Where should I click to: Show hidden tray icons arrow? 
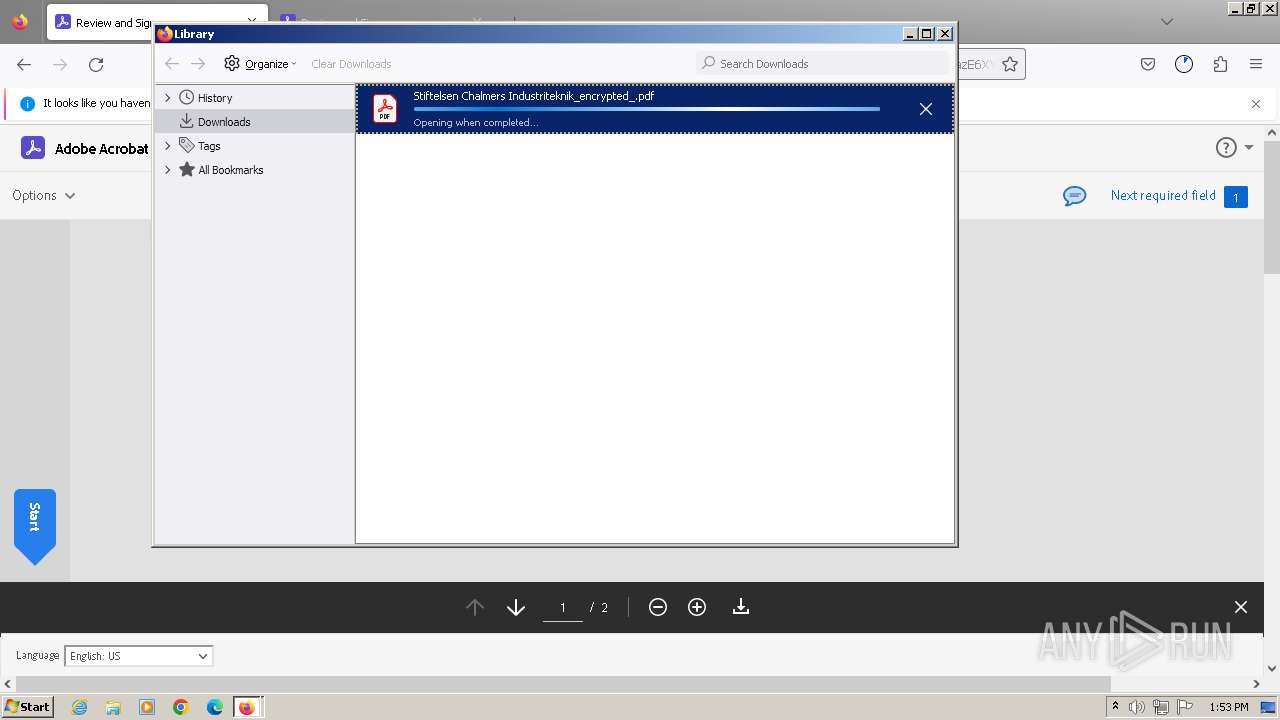point(1115,707)
